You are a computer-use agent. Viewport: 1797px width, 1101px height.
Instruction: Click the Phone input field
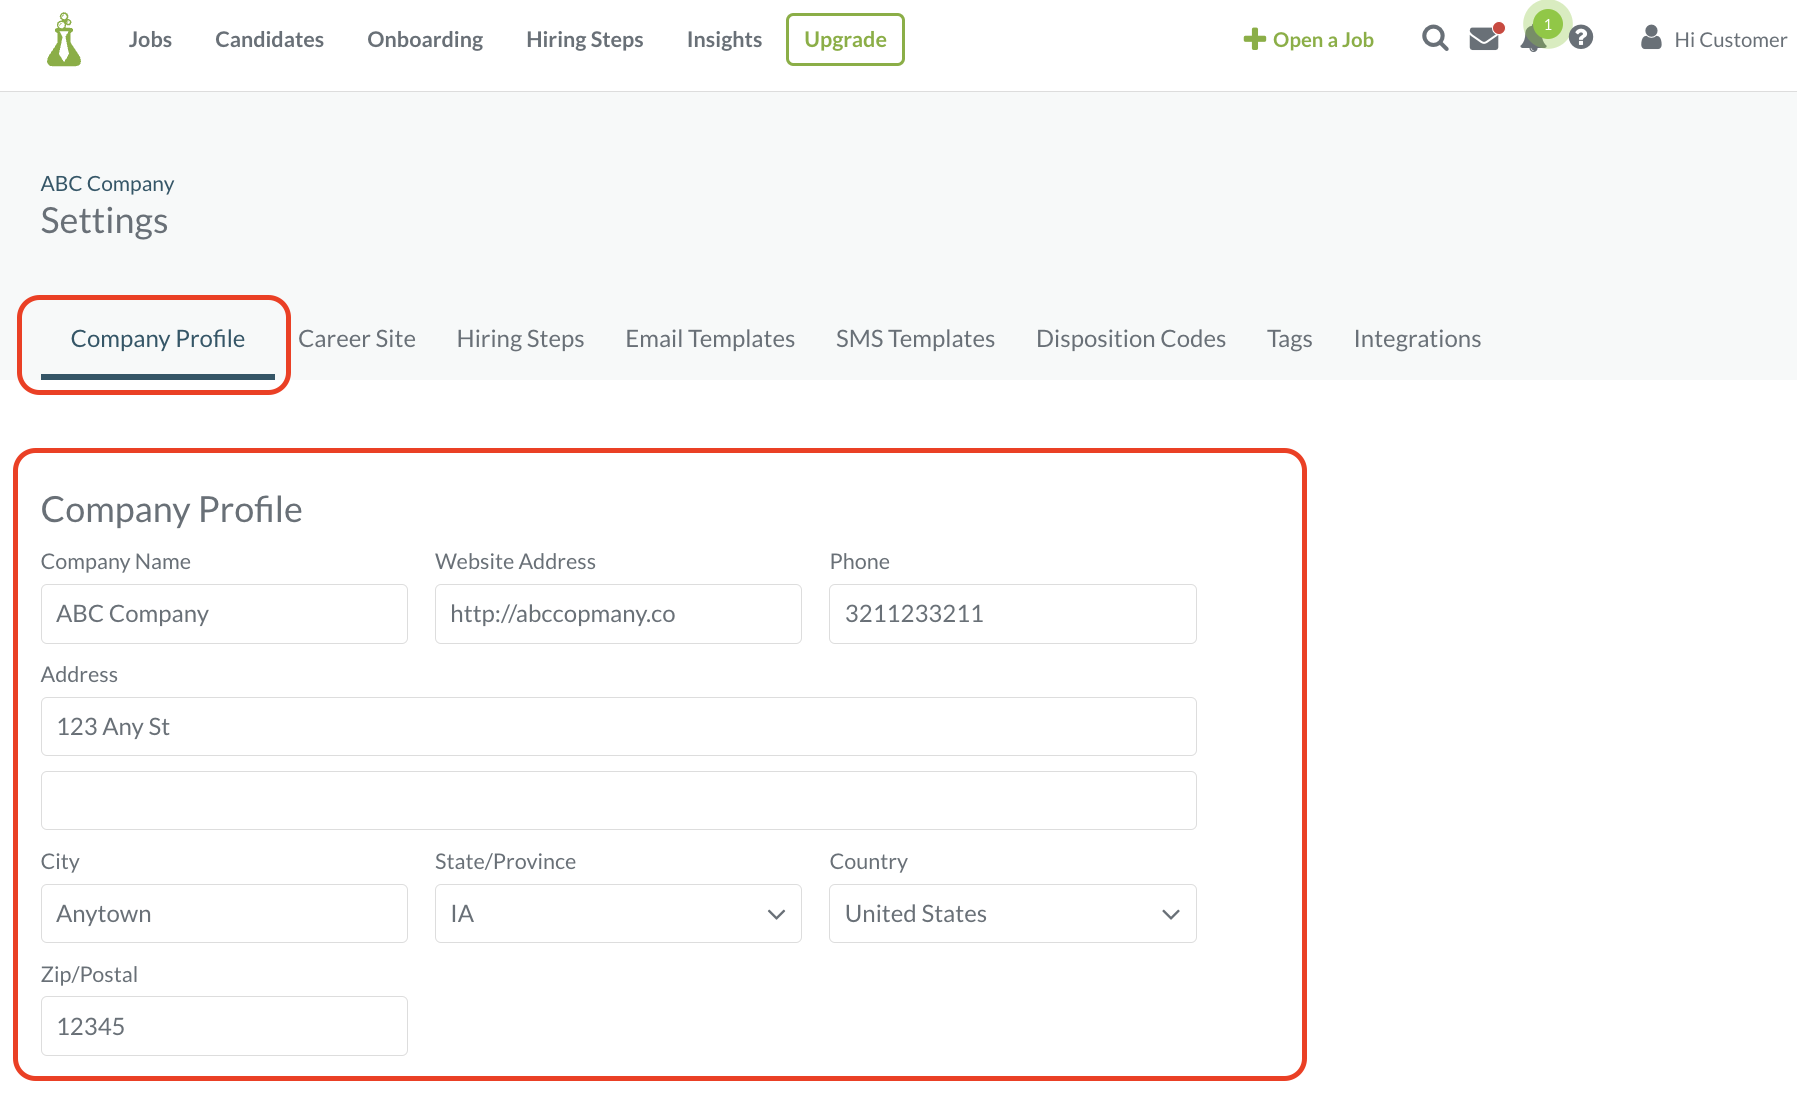click(1012, 614)
